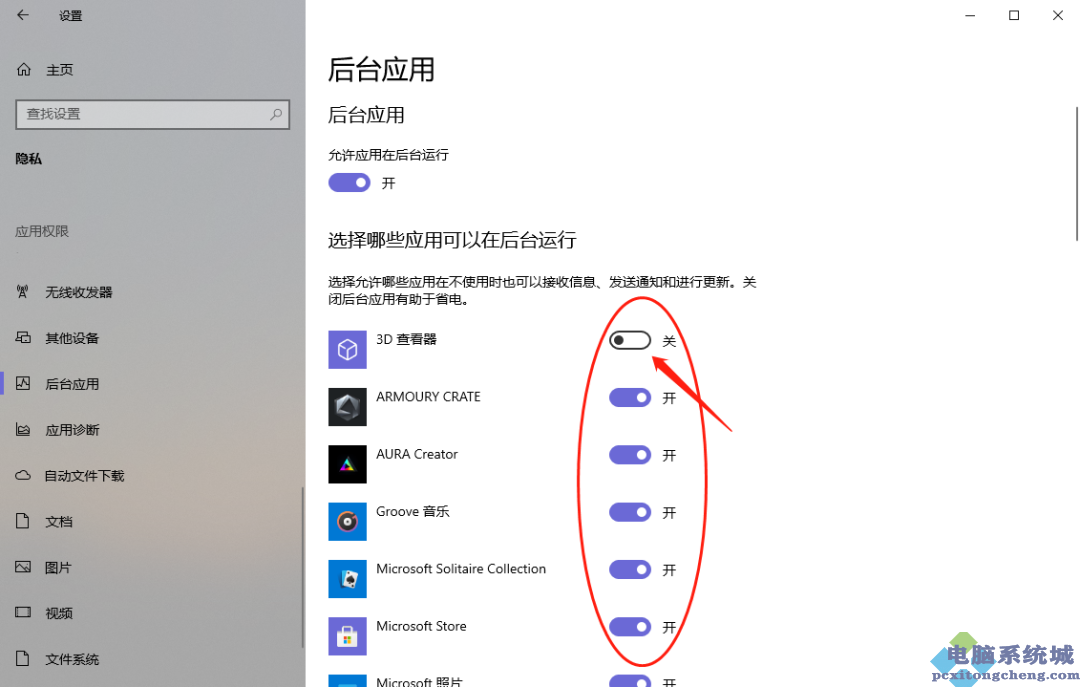Select the 应用诊断 chart icon
This screenshot has width=1080, height=687.
tap(23, 430)
